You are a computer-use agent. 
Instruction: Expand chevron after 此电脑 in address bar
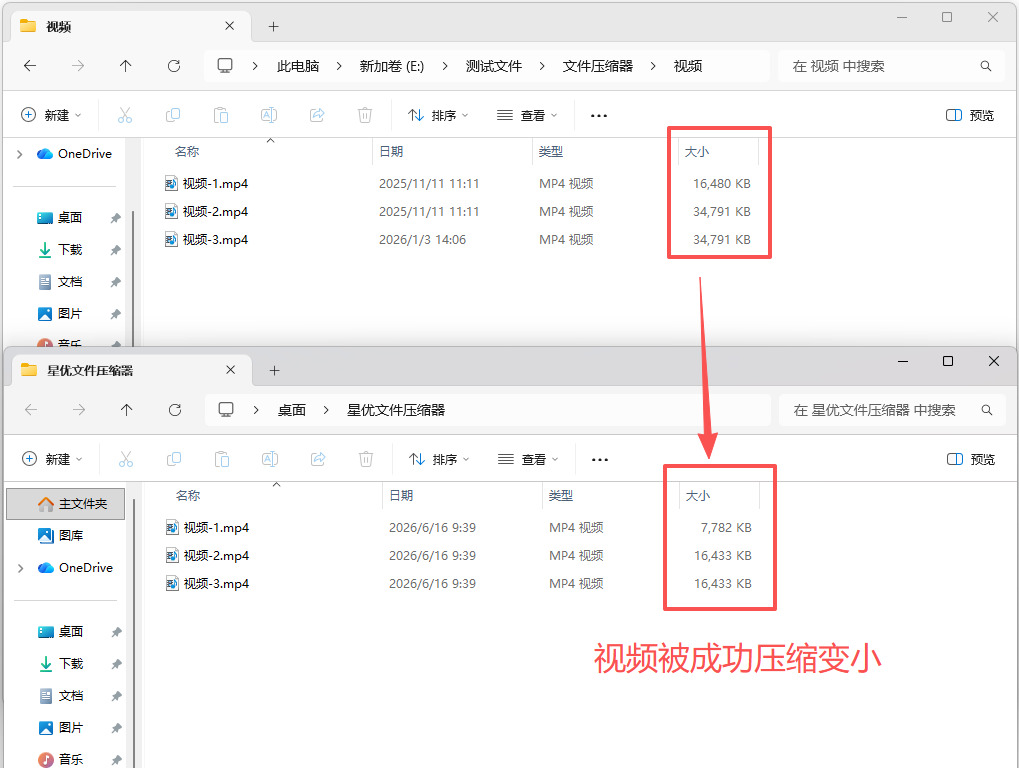tap(339, 66)
